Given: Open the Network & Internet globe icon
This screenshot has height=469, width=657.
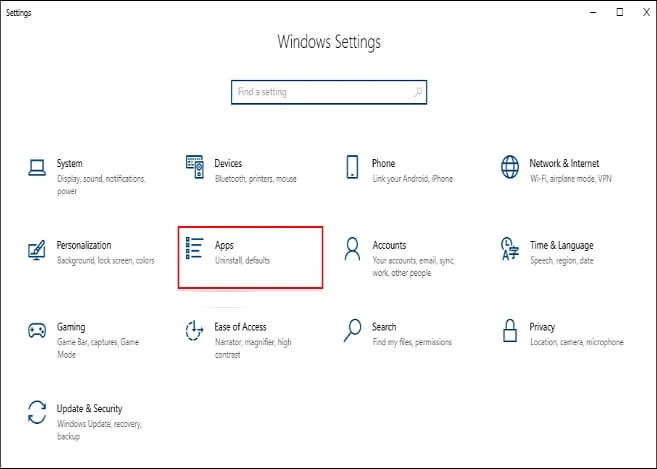Looking at the screenshot, I should pos(510,167).
